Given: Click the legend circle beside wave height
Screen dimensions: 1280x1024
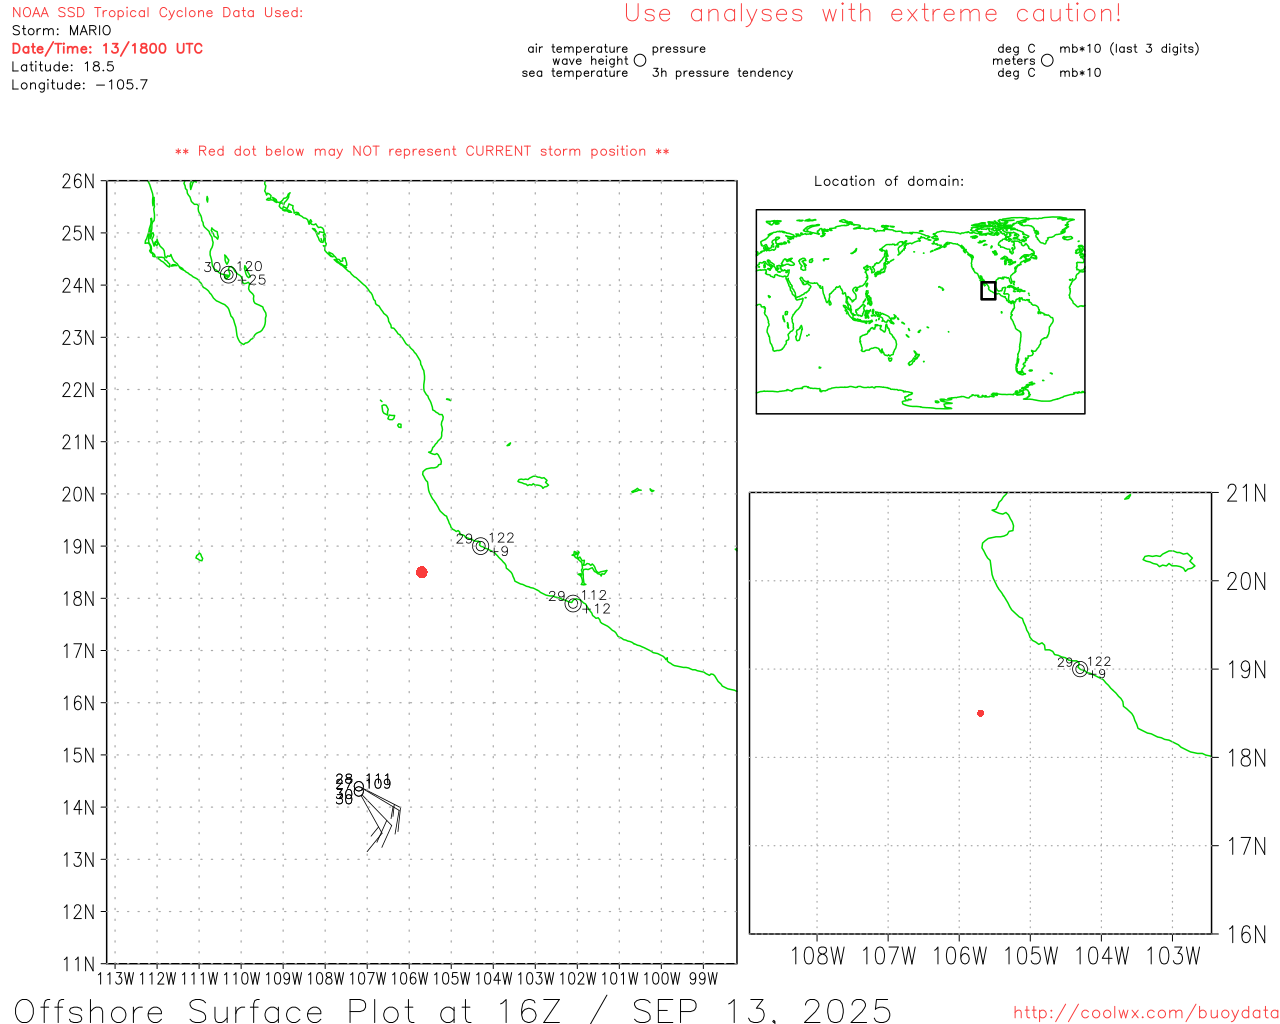Looking at the screenshot, I should tap(640, 61).
